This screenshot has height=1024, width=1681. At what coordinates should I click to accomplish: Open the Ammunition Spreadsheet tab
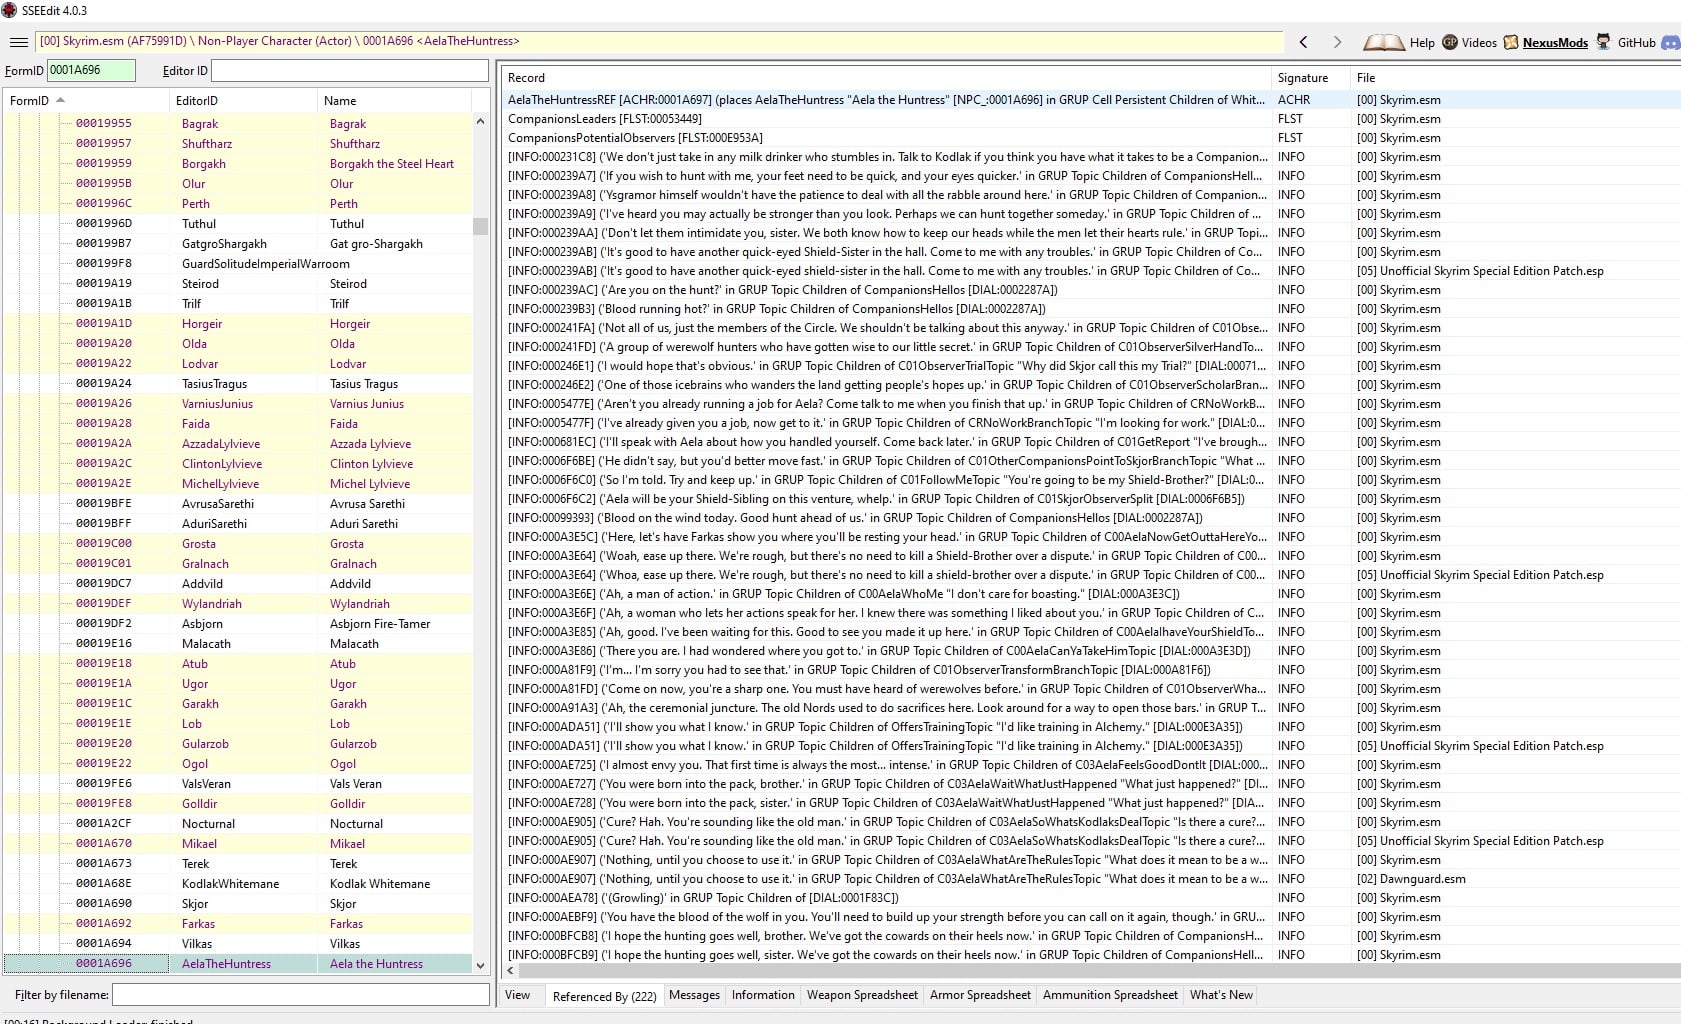[x=1110, y=994]
